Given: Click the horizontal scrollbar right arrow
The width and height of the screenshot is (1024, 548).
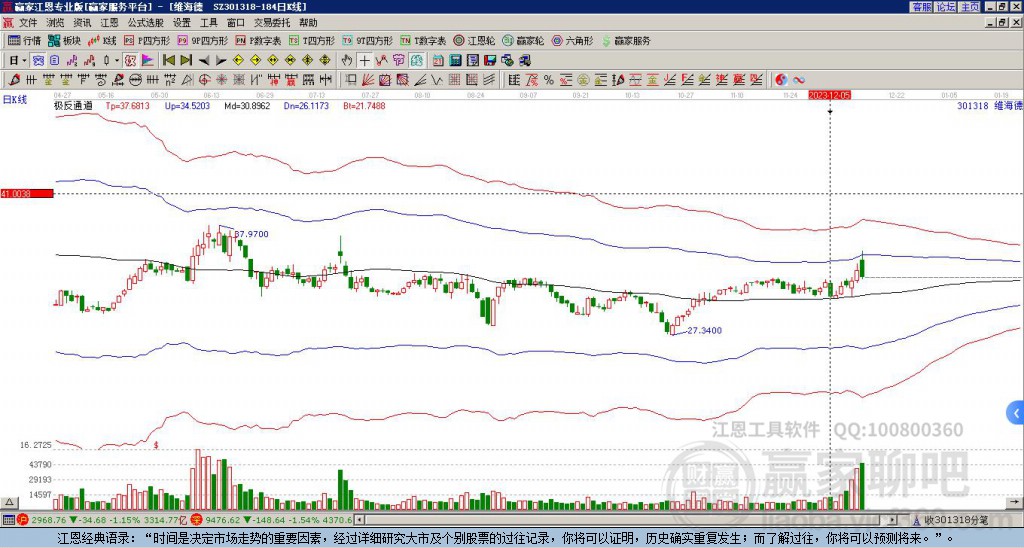Looking at the screenshot, I should click(892, 520).
